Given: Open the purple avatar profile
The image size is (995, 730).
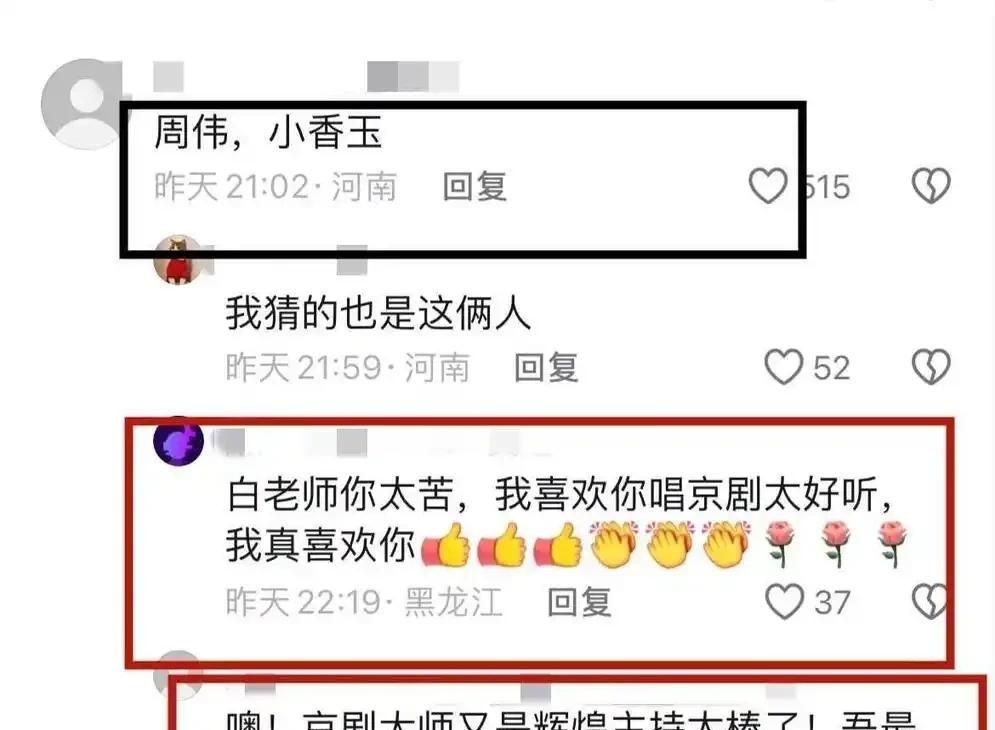Looking at the screenshot, I should click(178, 442).
